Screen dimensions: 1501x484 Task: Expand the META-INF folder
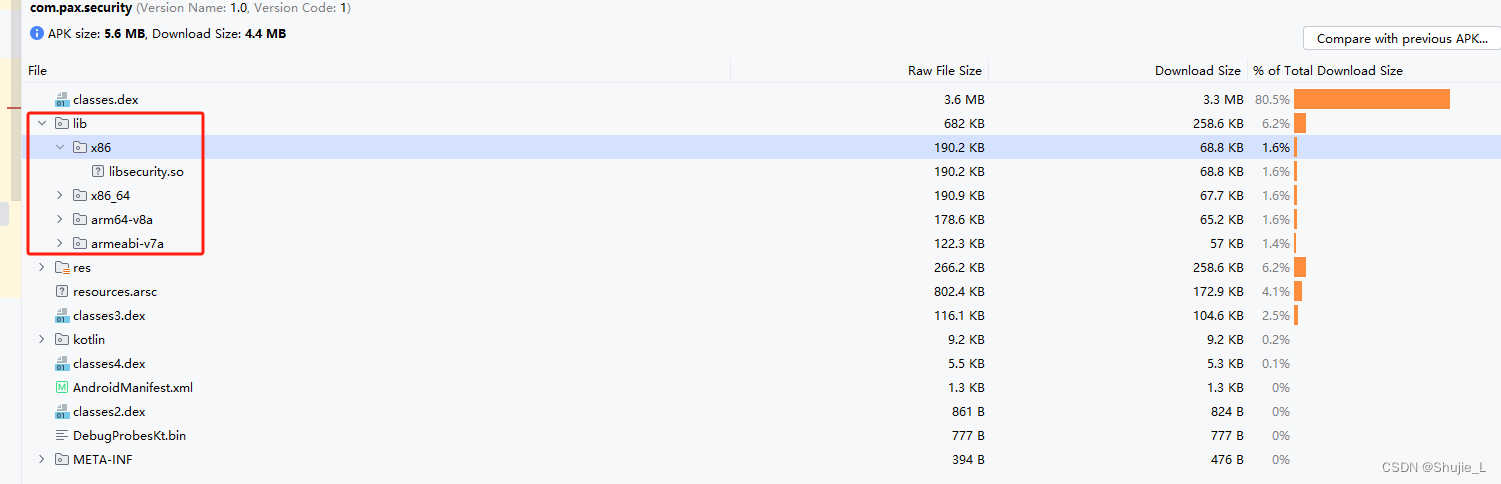tap(42, 460)
